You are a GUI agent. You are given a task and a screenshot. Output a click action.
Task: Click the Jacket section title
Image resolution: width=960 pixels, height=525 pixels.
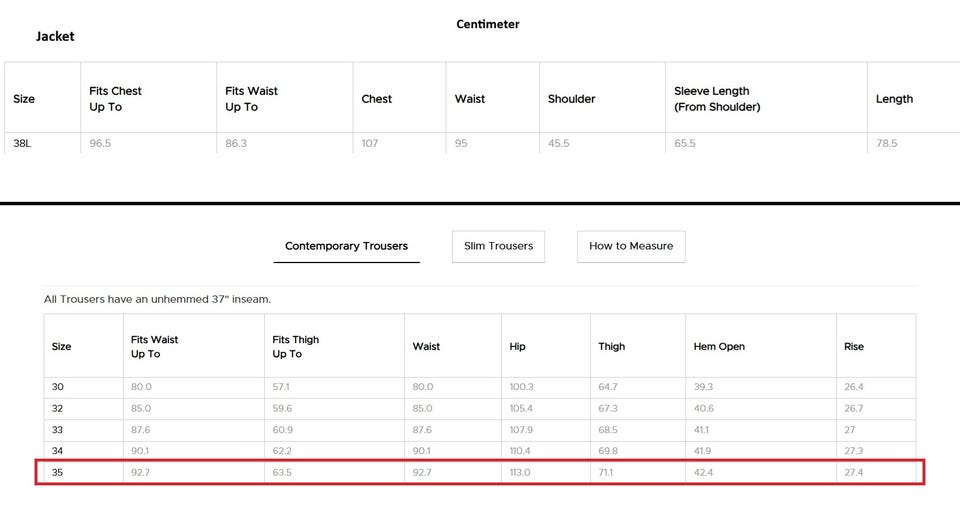[55, 36]
